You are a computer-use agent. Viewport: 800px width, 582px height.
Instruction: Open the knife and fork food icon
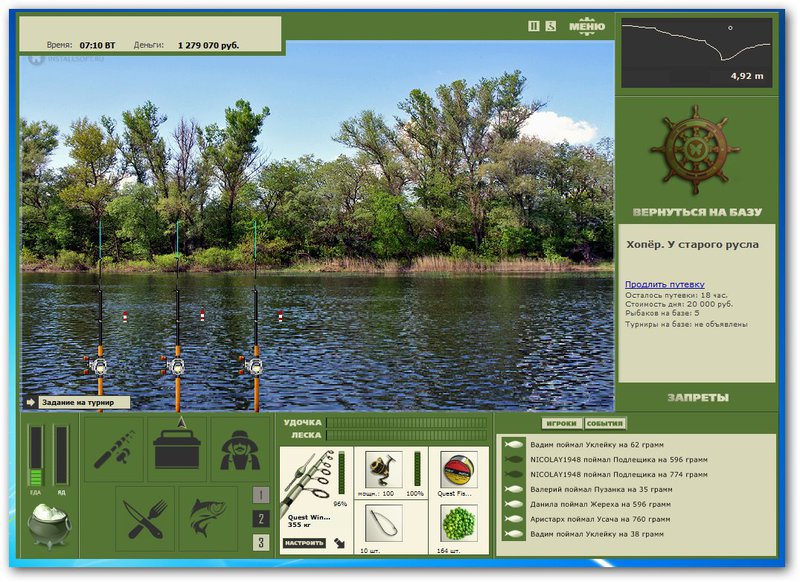(145, 518)
